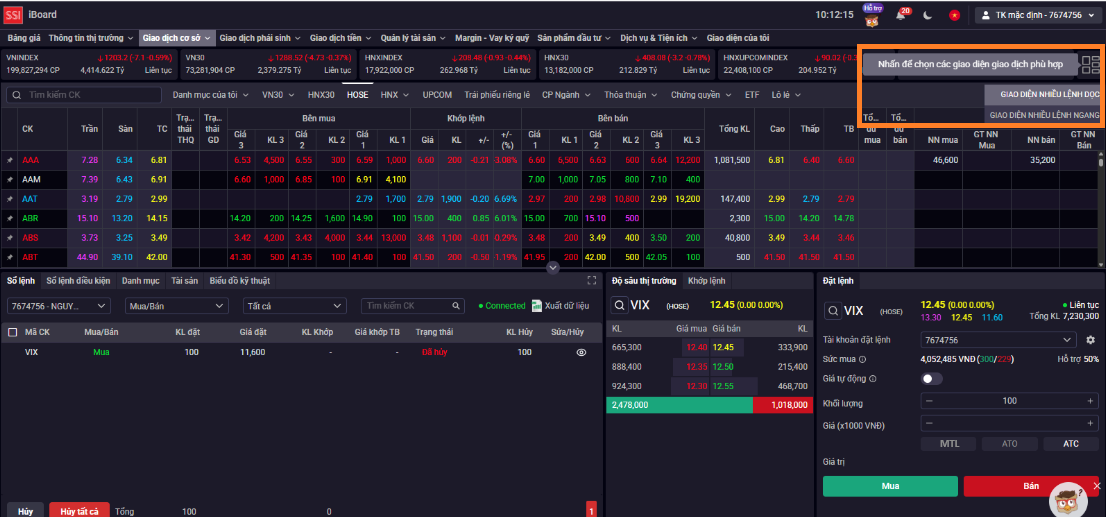
Task: Click the green buy-volume bar 2,478,000
Action: (x=679, y=405)
